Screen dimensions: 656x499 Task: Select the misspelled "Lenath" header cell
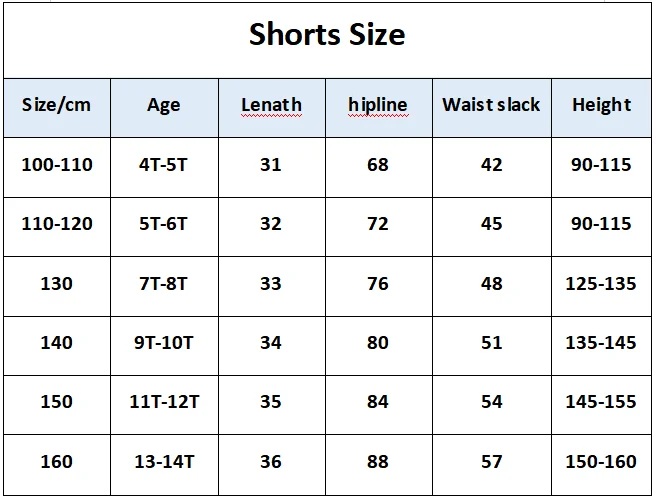tap(271, 105)
